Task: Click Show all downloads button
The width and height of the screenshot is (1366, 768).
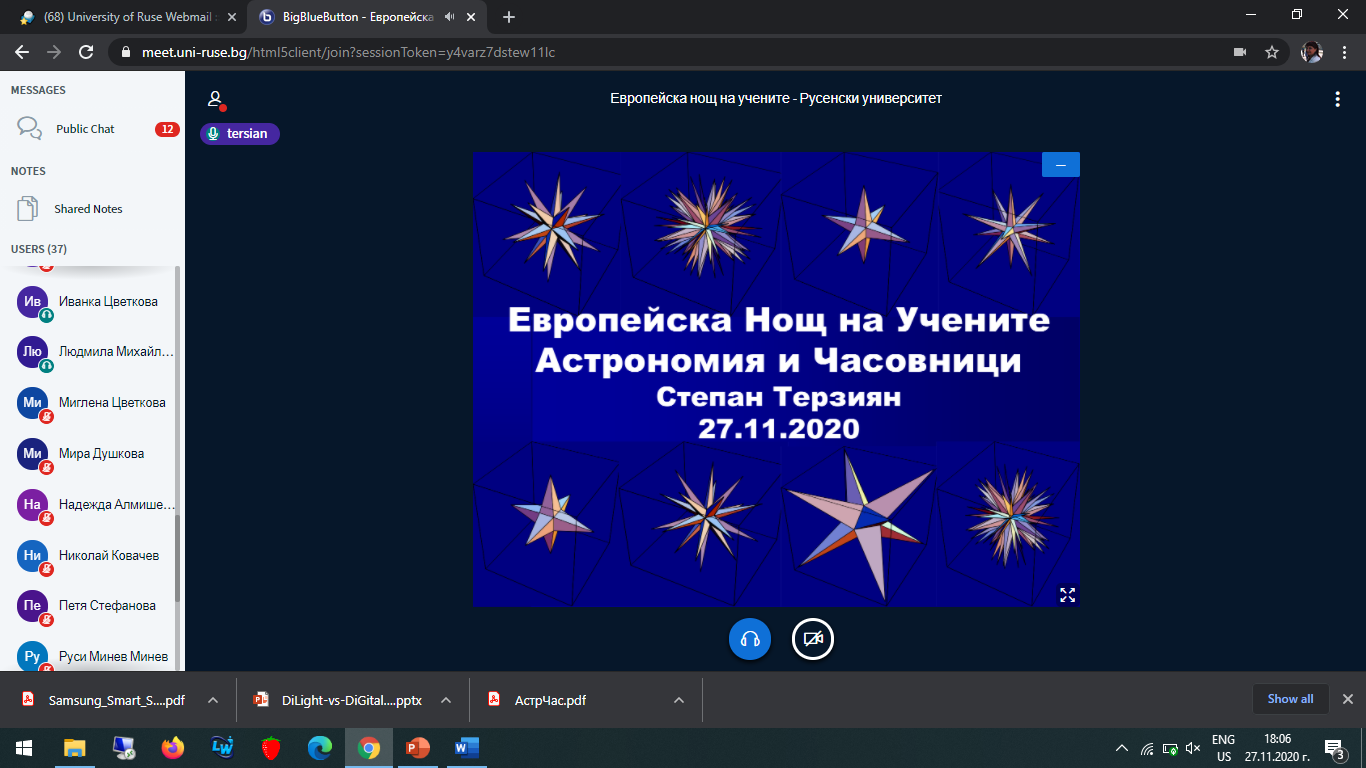Action: coord(1290,699)
